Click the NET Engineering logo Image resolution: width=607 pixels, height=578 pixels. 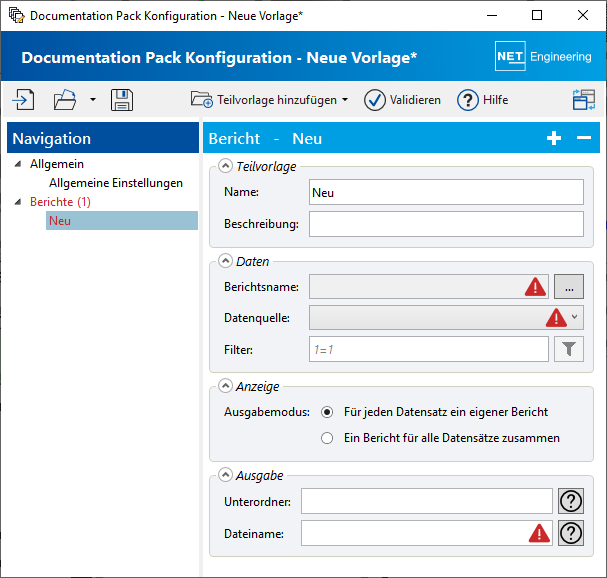pos(543,56)
